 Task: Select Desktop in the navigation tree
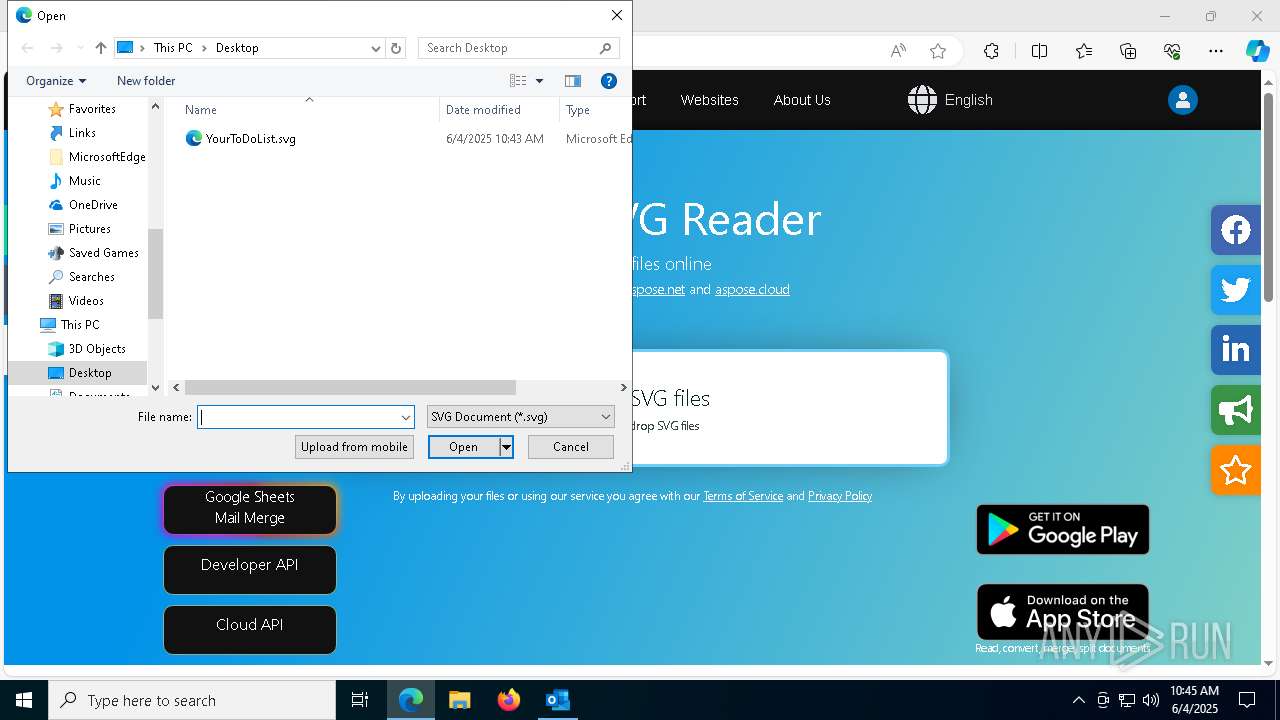pos(90,373)
